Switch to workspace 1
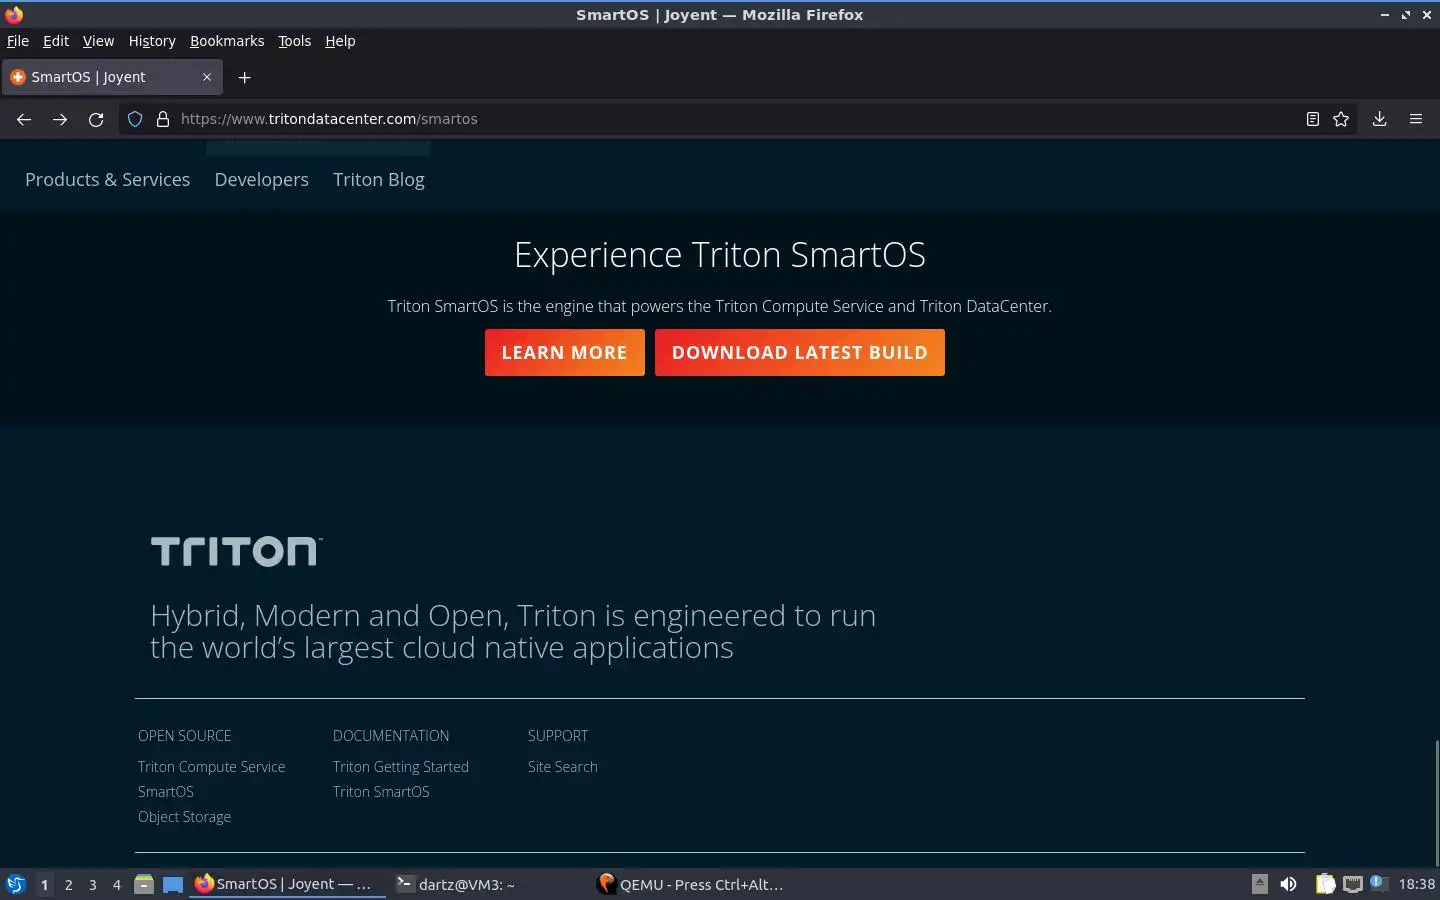This screenshot has height=900, width=1440. [x=44, y=885]
